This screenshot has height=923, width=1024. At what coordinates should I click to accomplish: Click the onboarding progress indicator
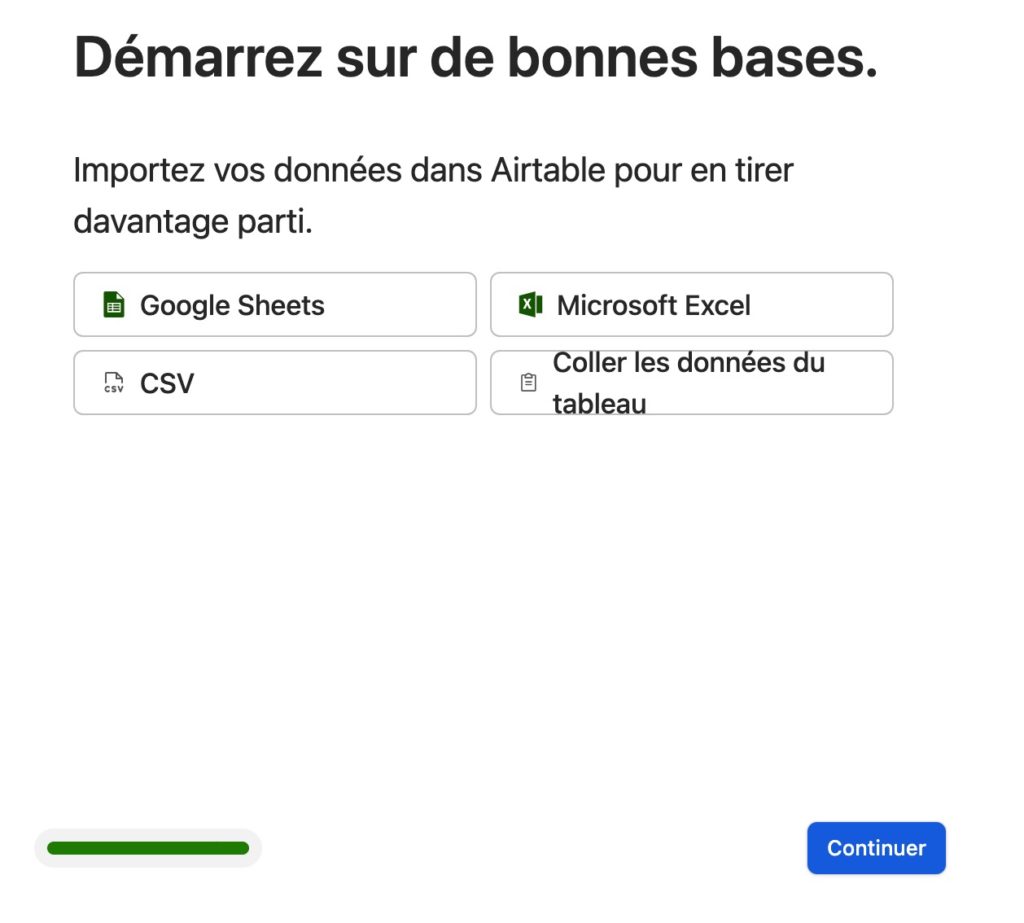pyautogui.click(x=148, y=847)
